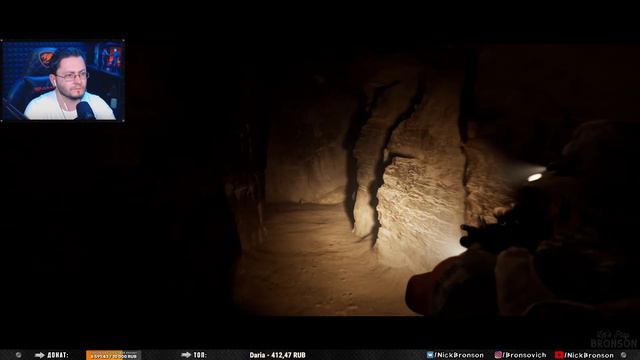640x360 pixels.
Task: Click the arrow icon before ДОНАТ
Action: tap(40, 355)
